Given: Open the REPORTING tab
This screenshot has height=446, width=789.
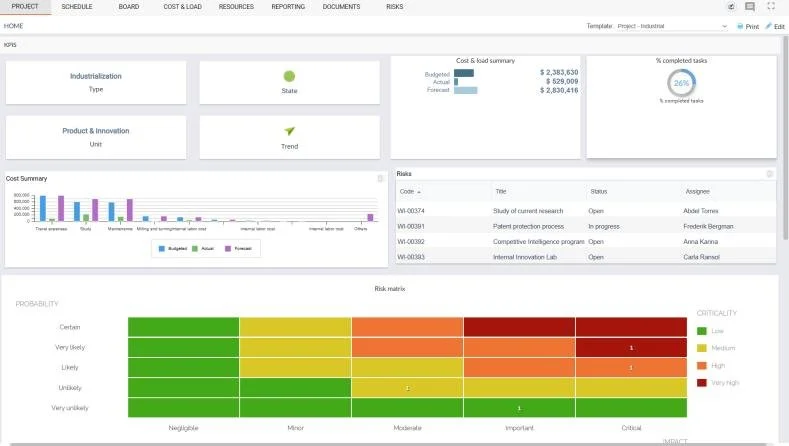Looking at the screenshot, I should coord(288,7).
